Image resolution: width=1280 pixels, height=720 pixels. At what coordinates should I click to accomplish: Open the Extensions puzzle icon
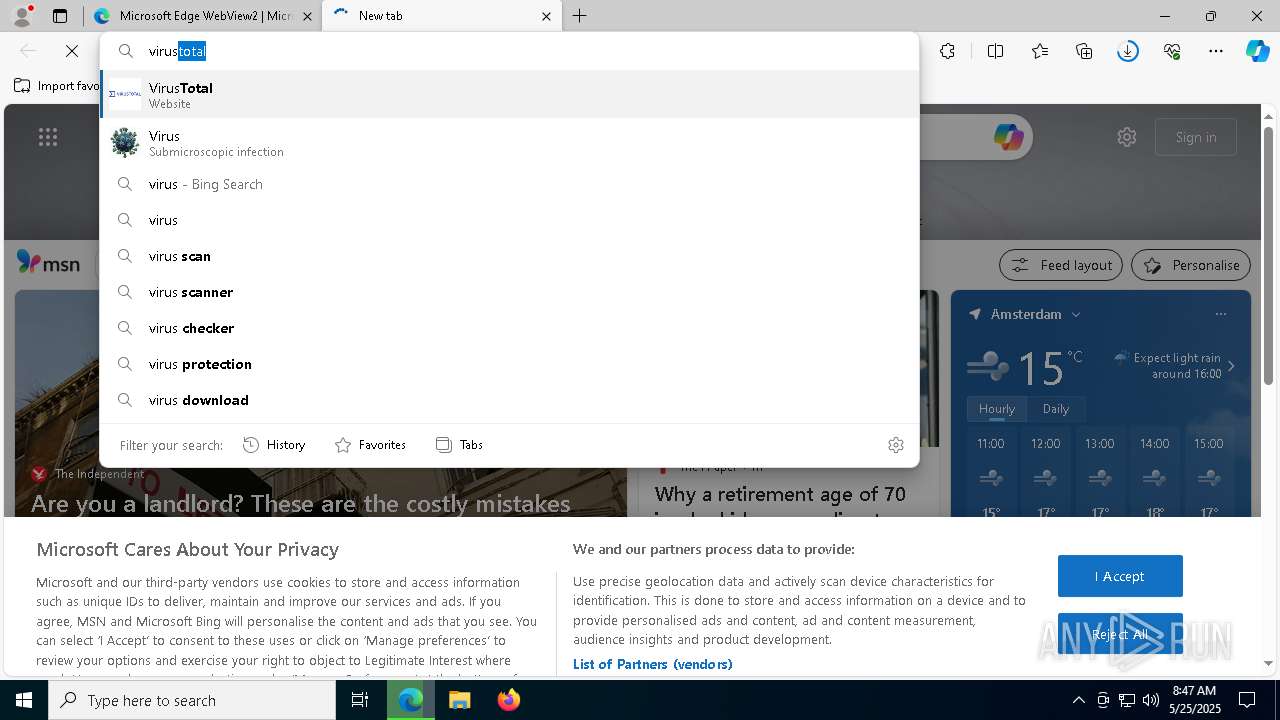pyautogui.click(x=947, y=51)
